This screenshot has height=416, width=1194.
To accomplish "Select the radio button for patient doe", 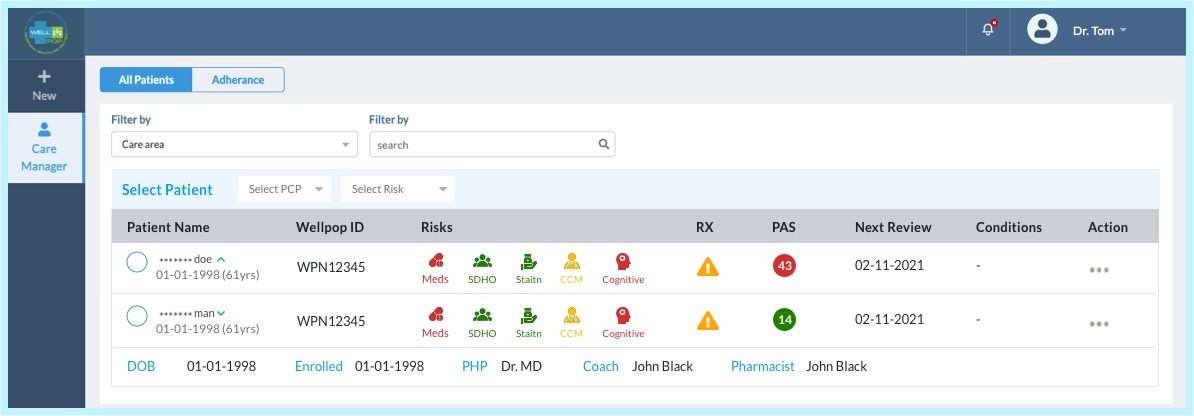I will (137, 263).
